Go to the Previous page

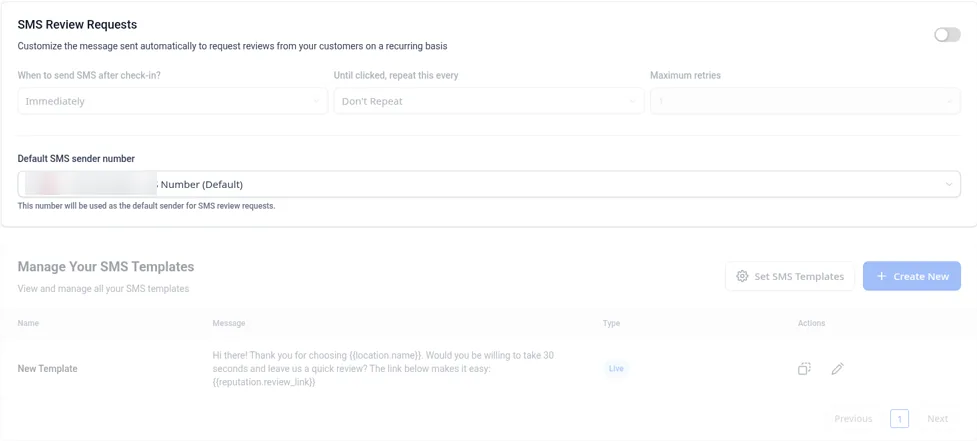(x=853, y=419)
